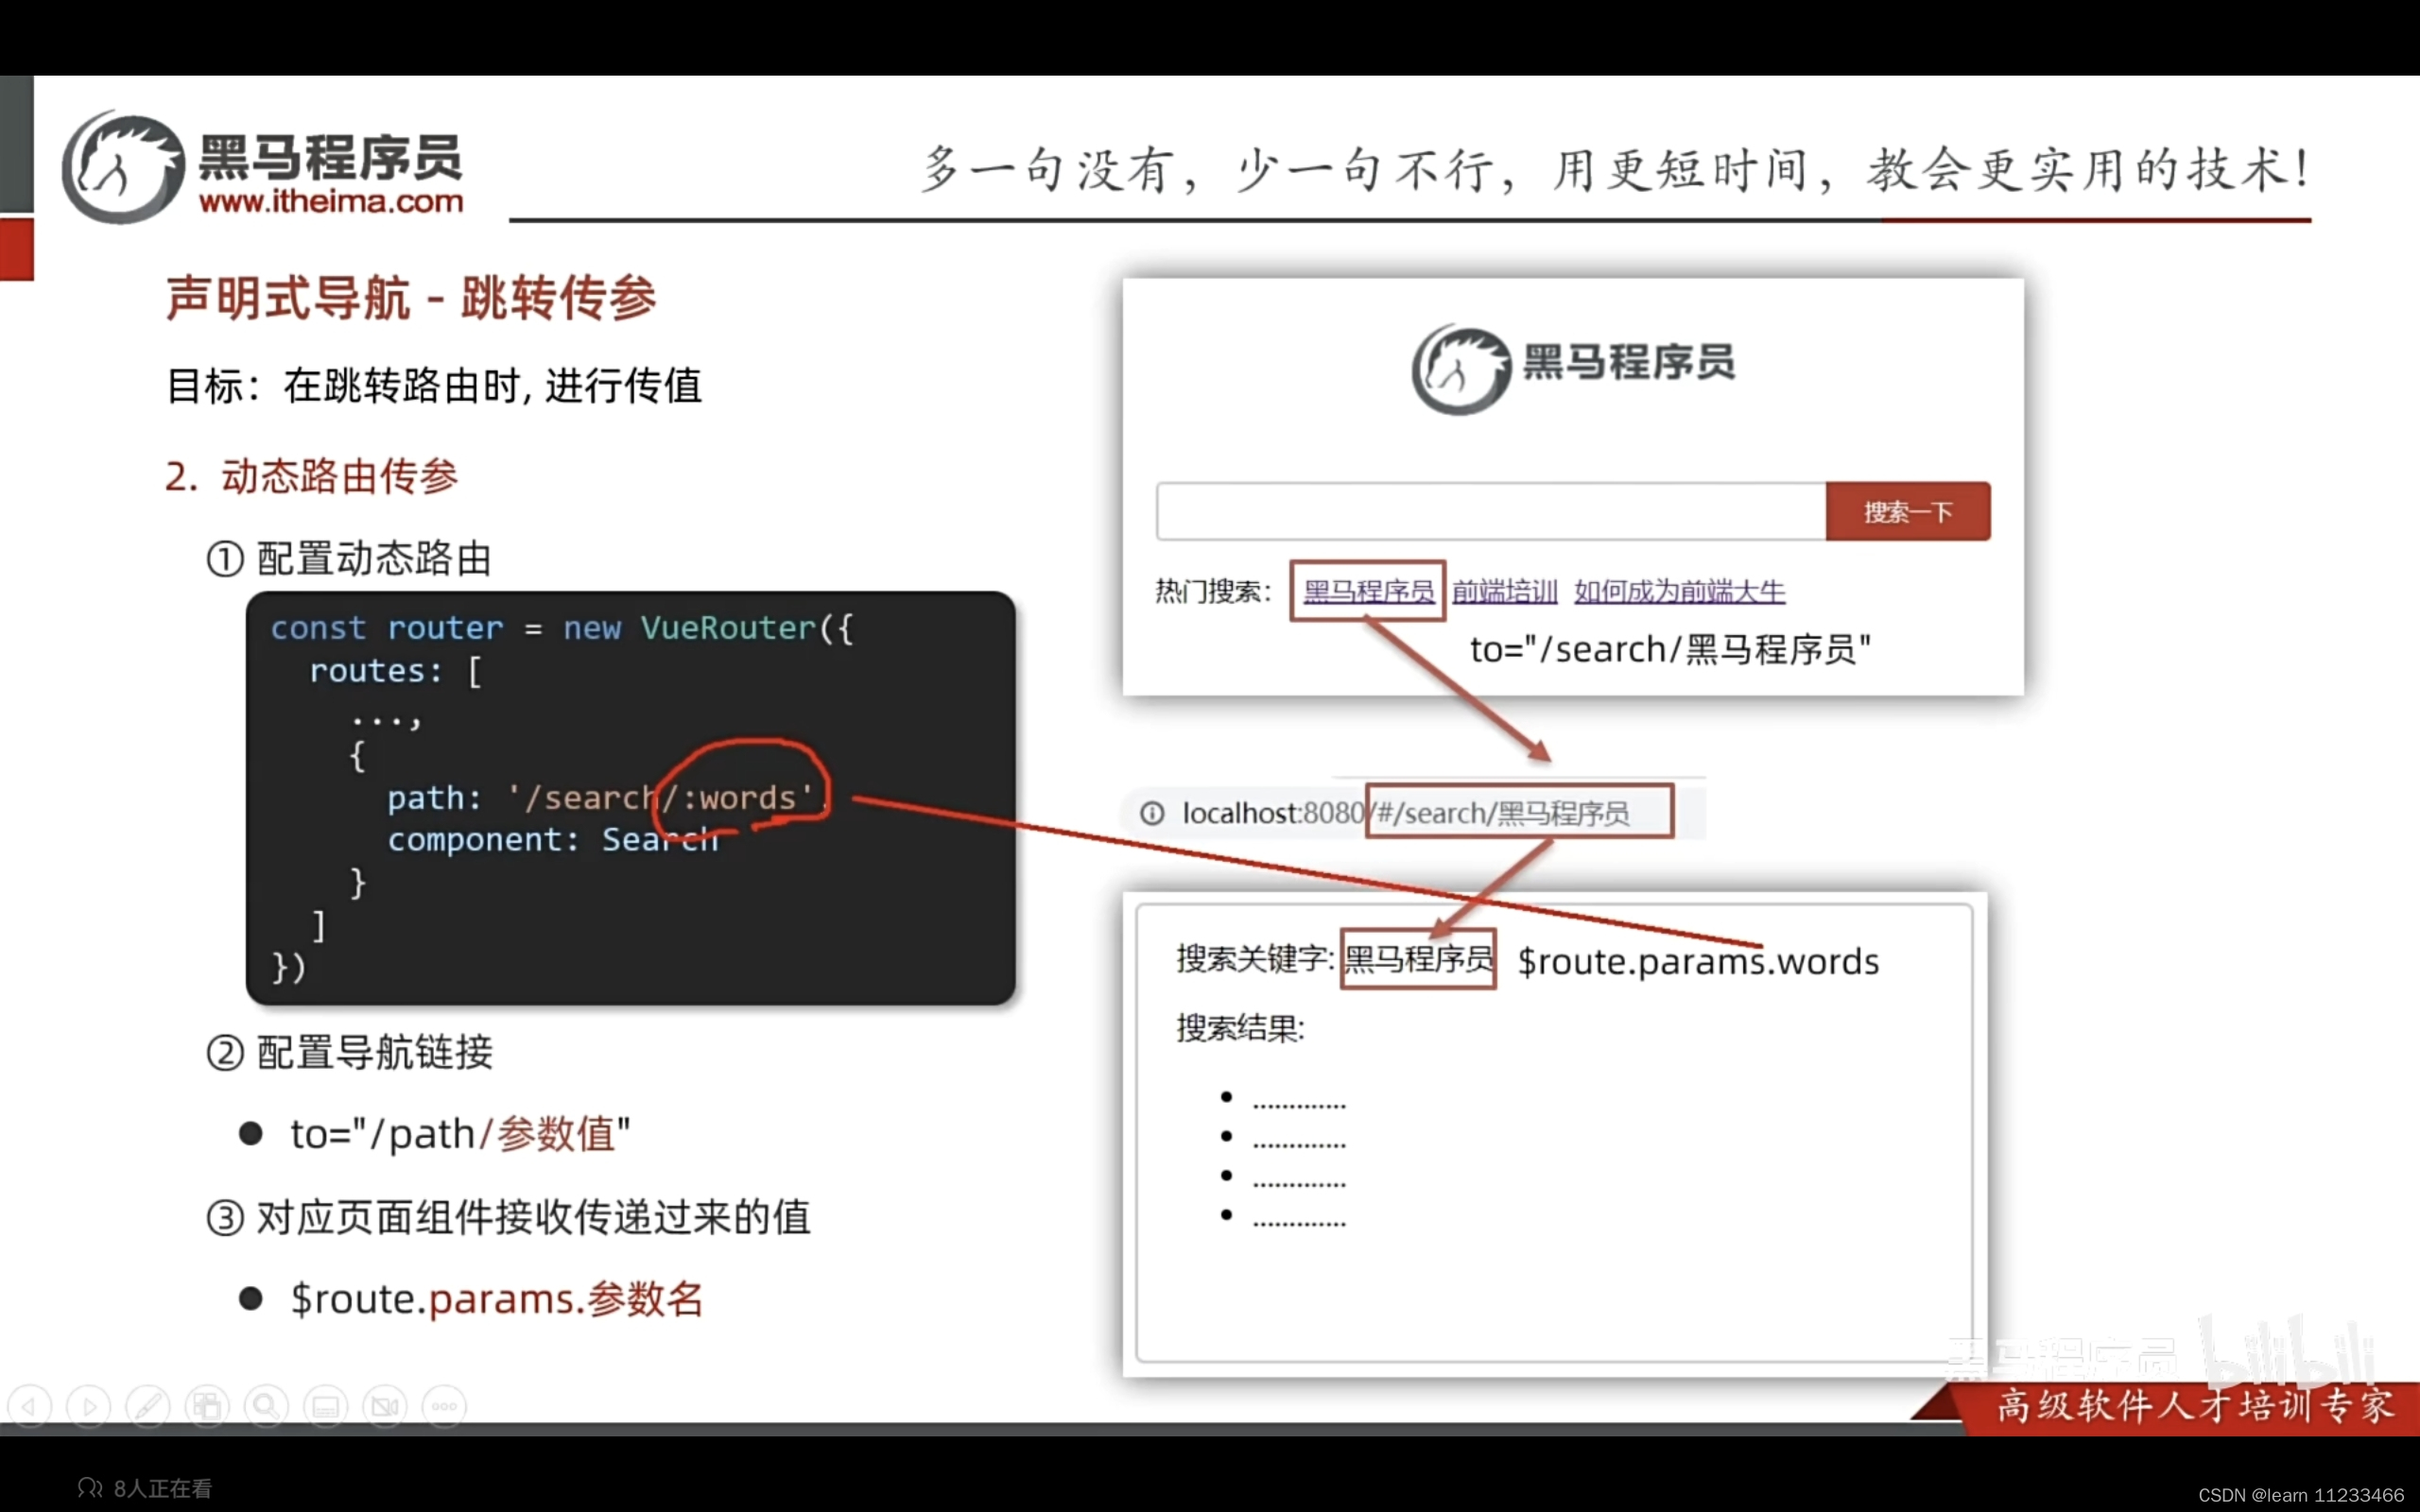Click the 目标：在跳转路由时, 进行传值 line
2420x1512 pixels.
[x=434, y=386]
